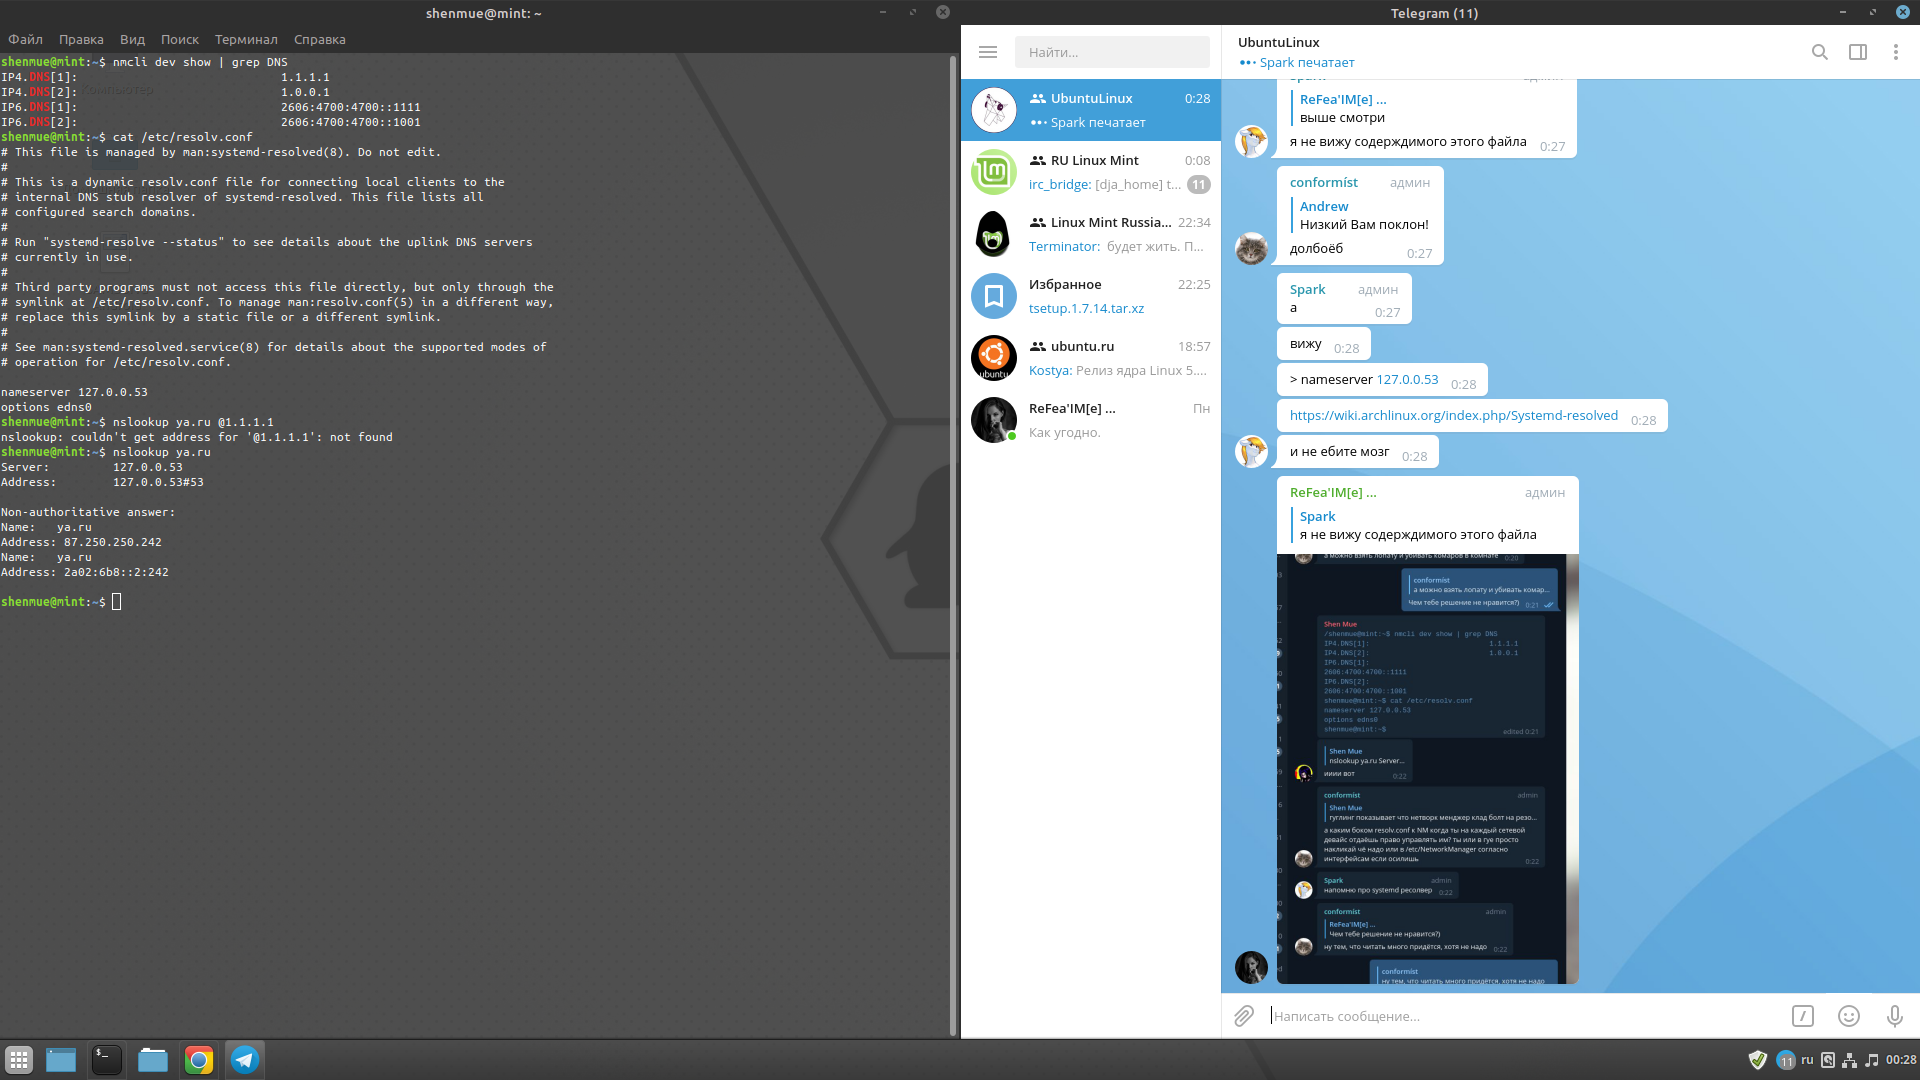
Task: Toggle Telegram right info sidebar icon
Action: [x=1858, y=52]
